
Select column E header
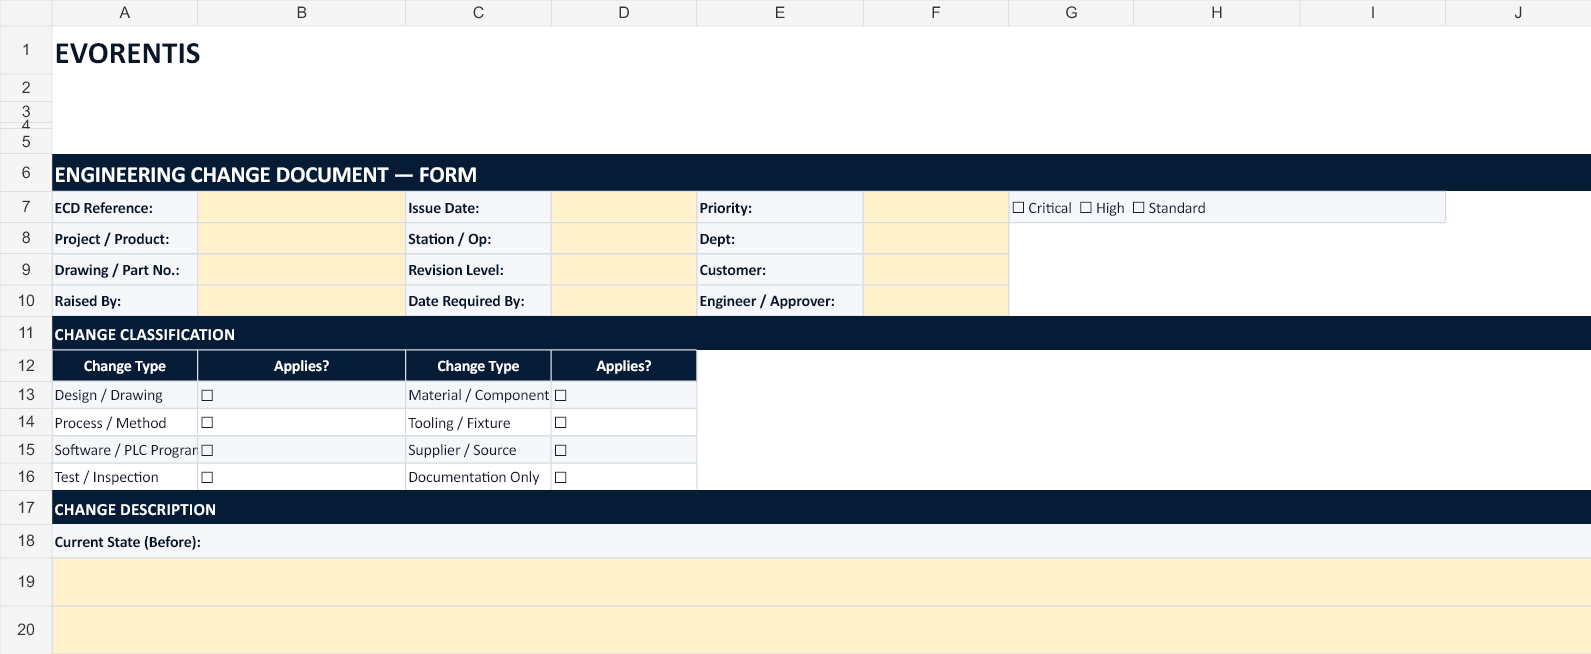tap(780, 13)
